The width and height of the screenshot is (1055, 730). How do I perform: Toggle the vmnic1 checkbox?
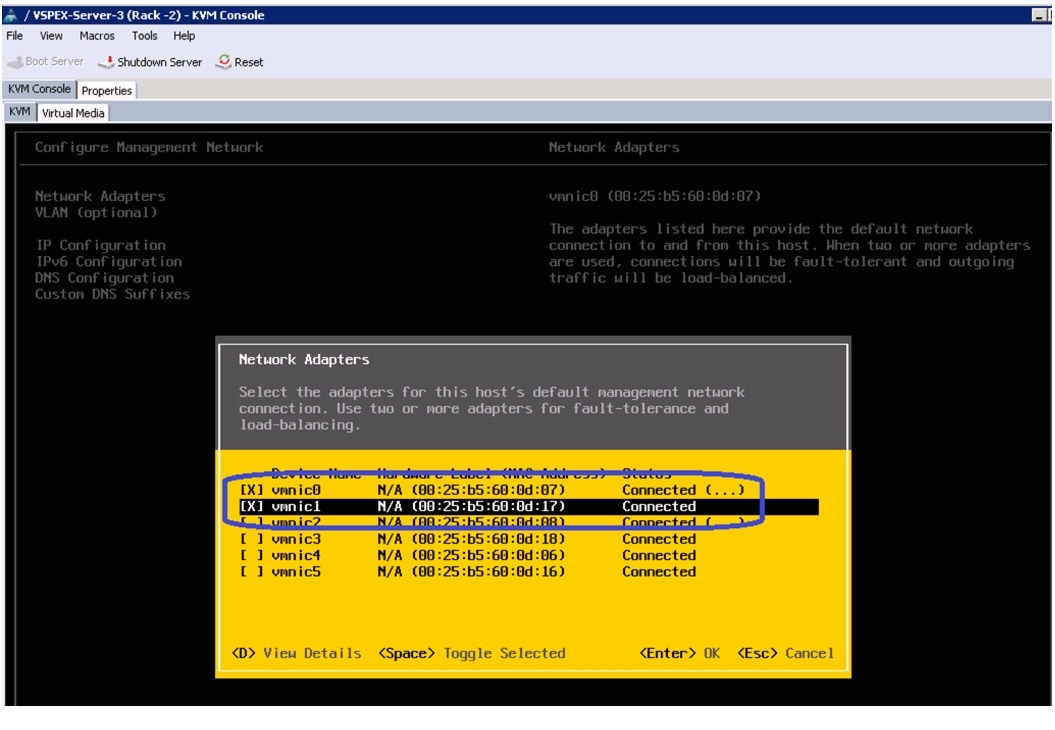point(252,506)
